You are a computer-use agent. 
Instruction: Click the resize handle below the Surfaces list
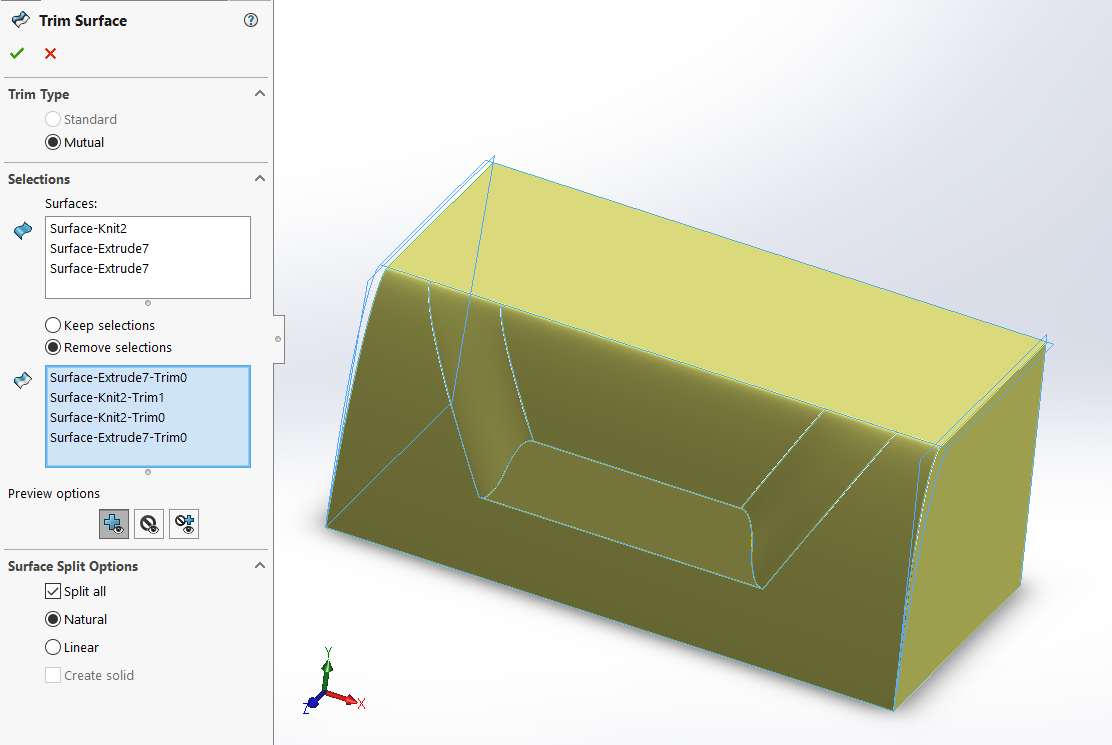click(x=148, y=303)
